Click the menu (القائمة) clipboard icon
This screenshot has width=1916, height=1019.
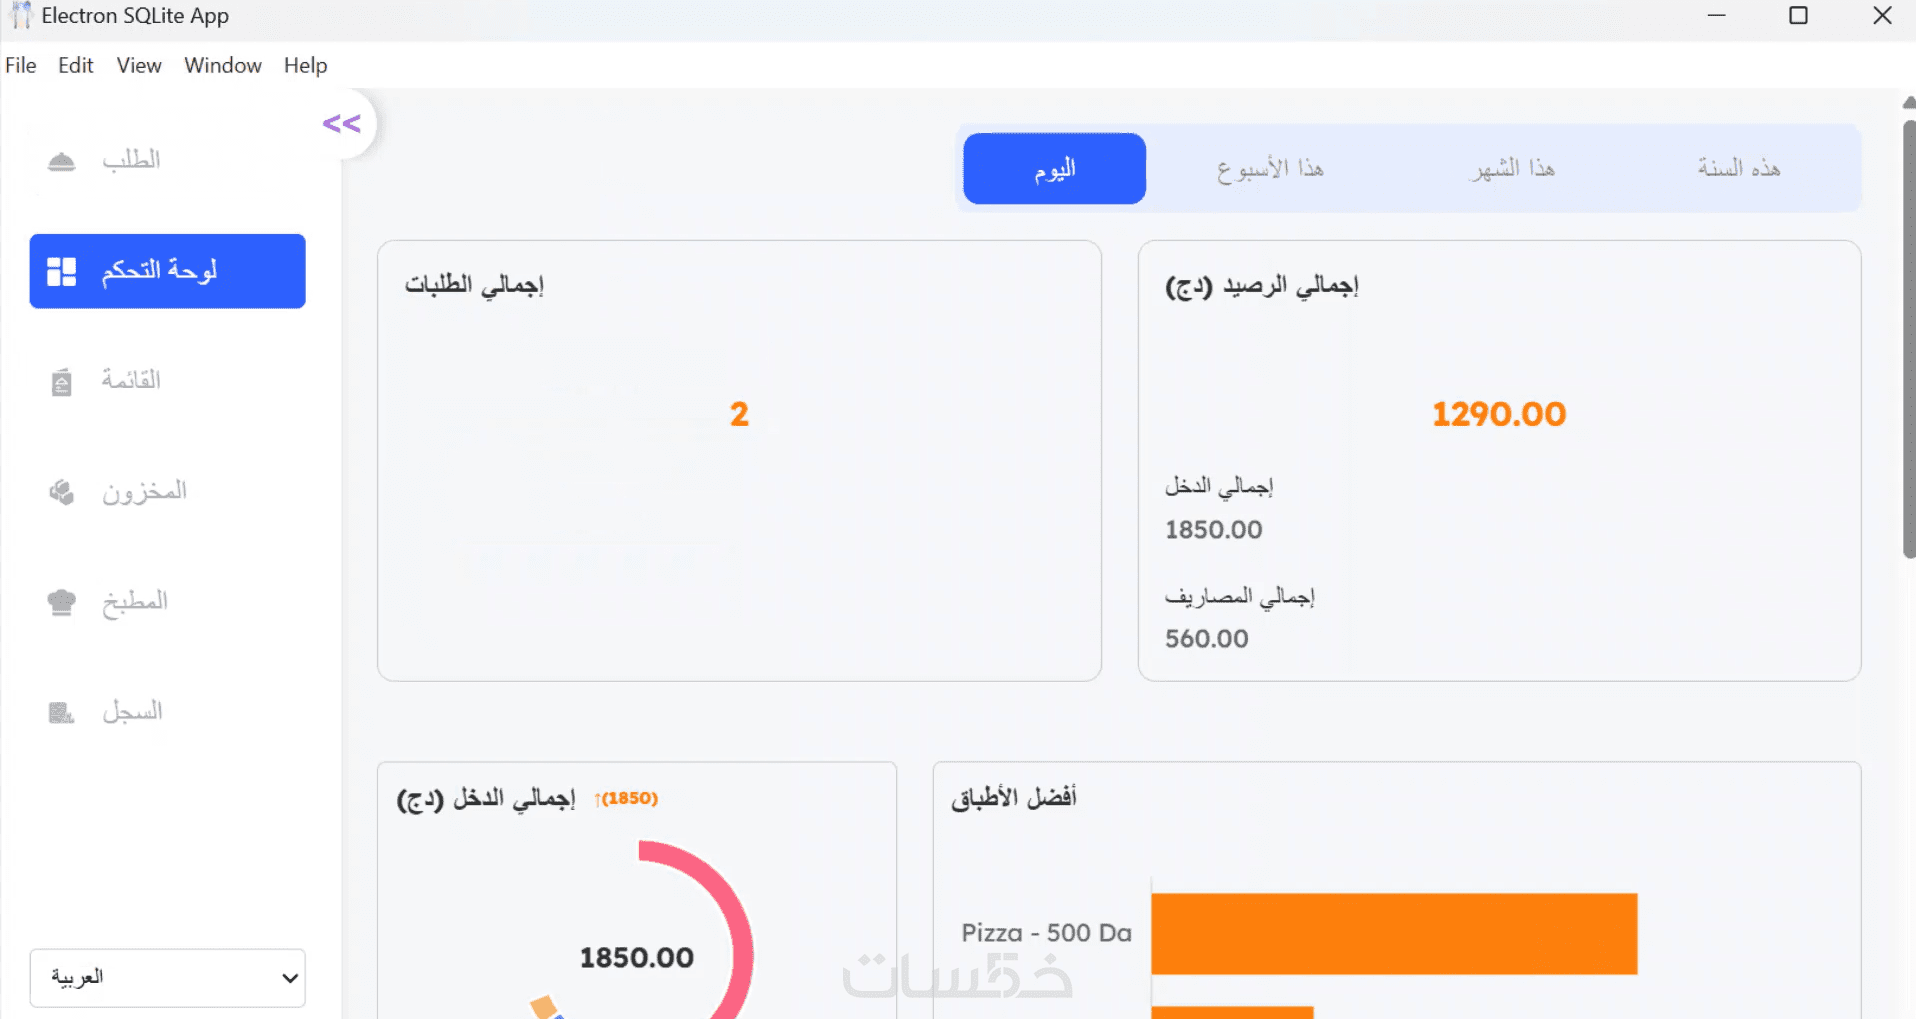[x=62, y=382]
